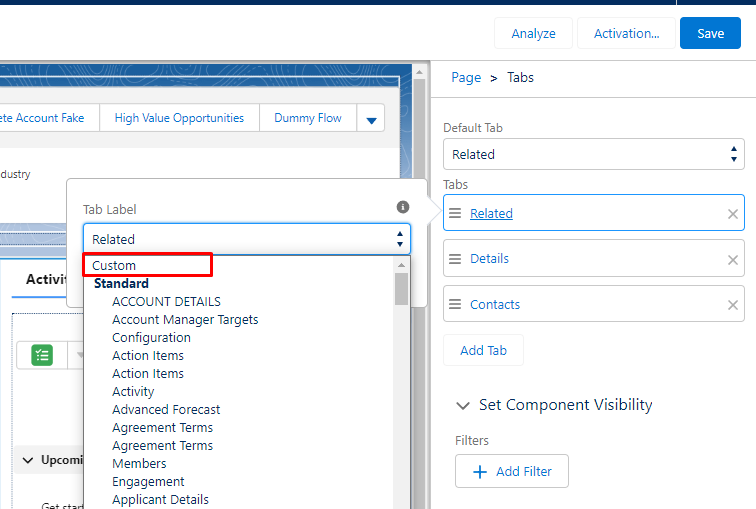Remove the Details tab with X icon
Image resolution: width=756 pixels, height=509 pixels.
(x=733, y=260)
